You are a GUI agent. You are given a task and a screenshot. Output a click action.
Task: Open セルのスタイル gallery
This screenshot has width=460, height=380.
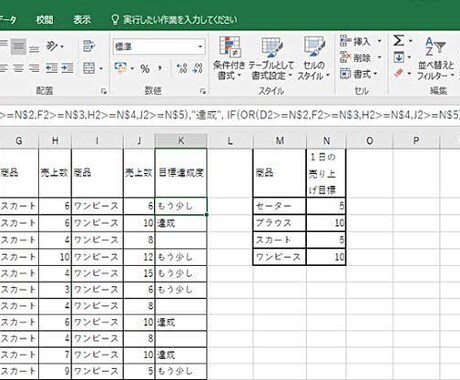click(x=313, y=58)
